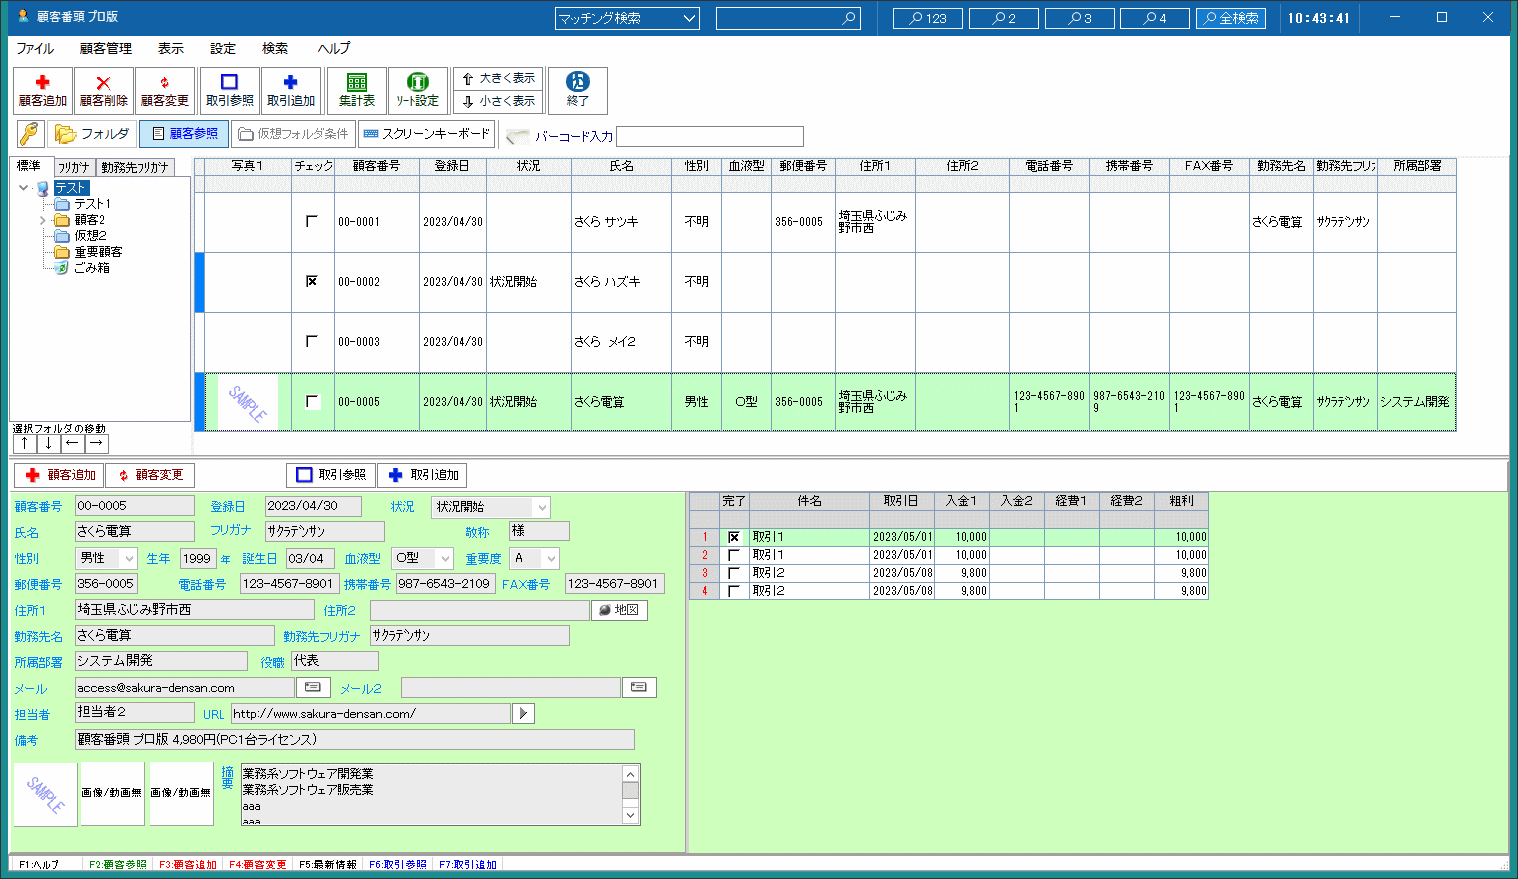Viewport: 1518px width, 879px height.
Task: Click lower panel 取引参照 button
Action: [331, 475]
